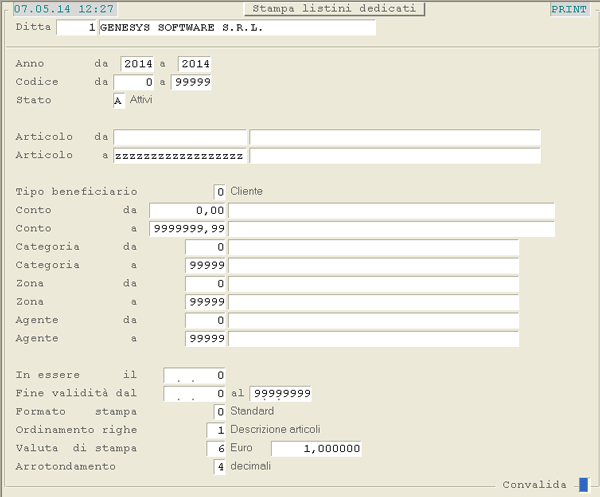Click the Arrotondamento field with 4
Image resolution: width=600 pixels, height=497 pixels.
coord(220,467)
